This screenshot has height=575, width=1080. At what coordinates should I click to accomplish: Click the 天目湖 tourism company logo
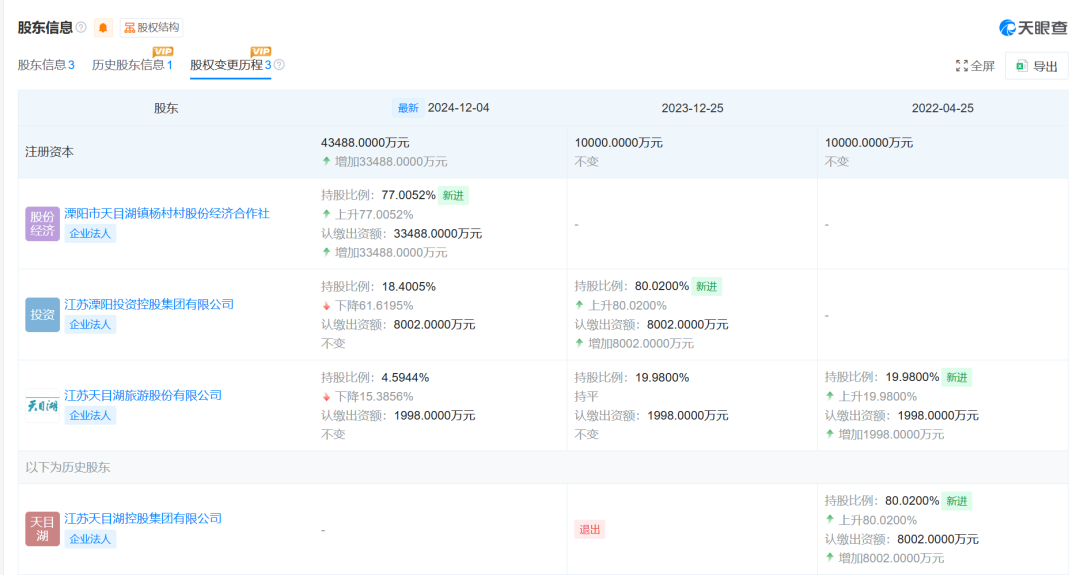point(43,405)
